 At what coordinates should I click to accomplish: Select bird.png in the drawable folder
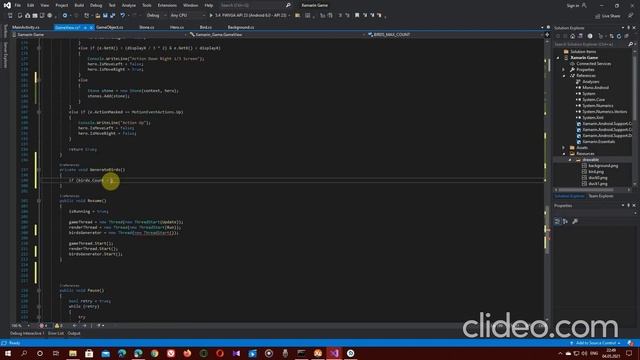pyautogui.click(x=596, y=172)
